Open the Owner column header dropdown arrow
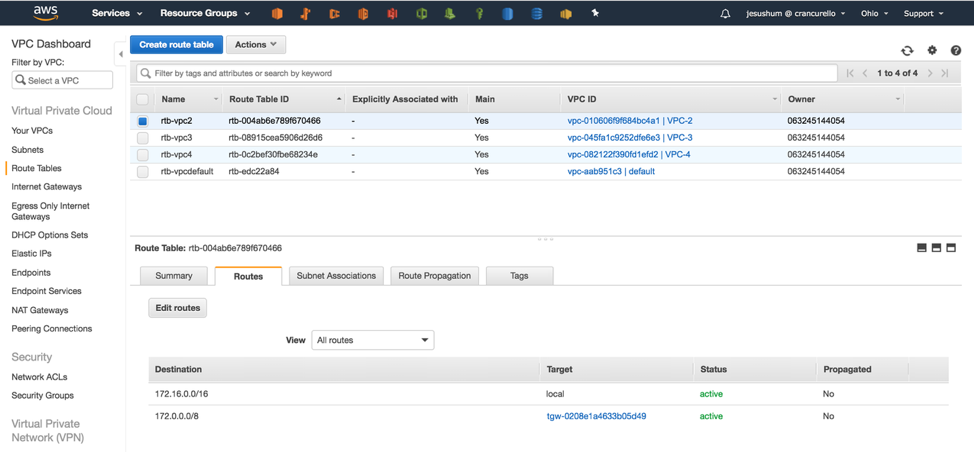Image resolution: width=974 pixels, height=452 pixels. click(x=898, y=99)
